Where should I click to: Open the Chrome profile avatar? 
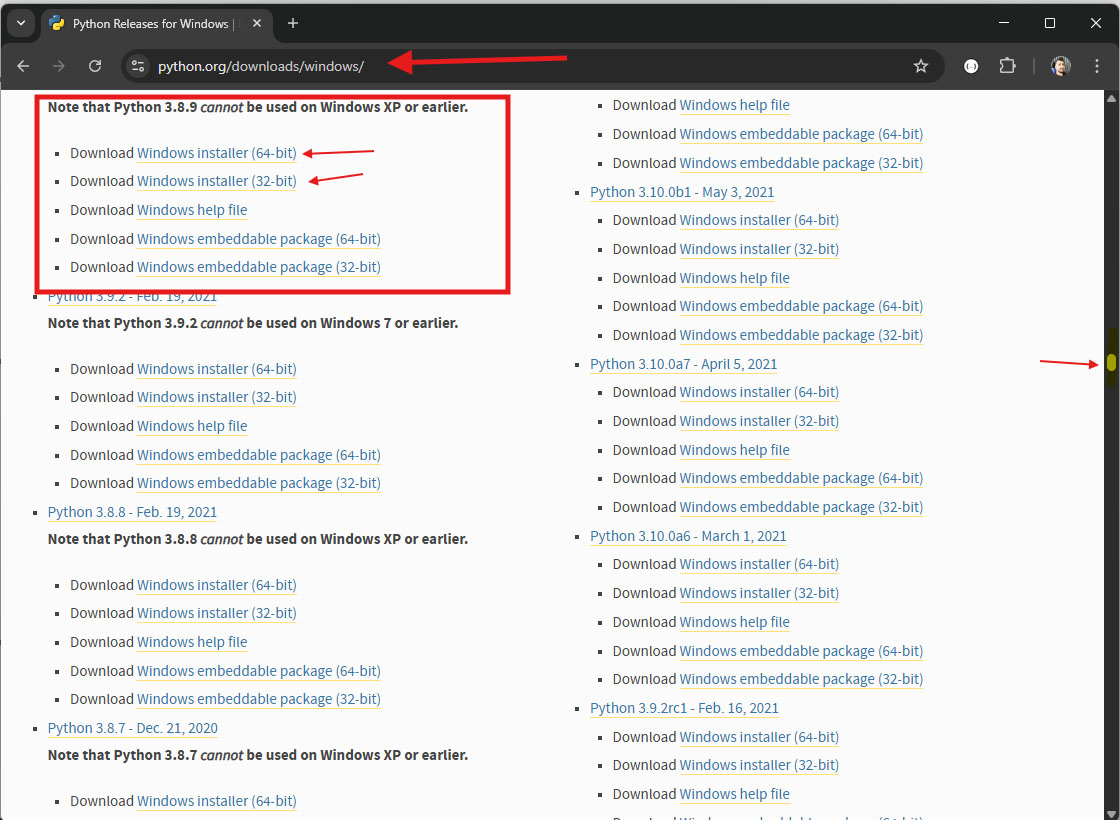[1060, 66]
